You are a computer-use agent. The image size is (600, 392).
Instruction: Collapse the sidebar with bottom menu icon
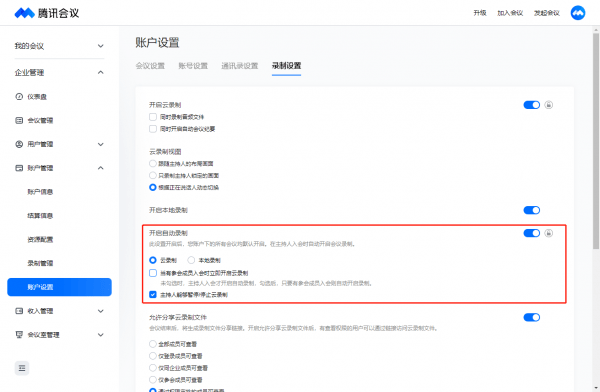(22, 368)
